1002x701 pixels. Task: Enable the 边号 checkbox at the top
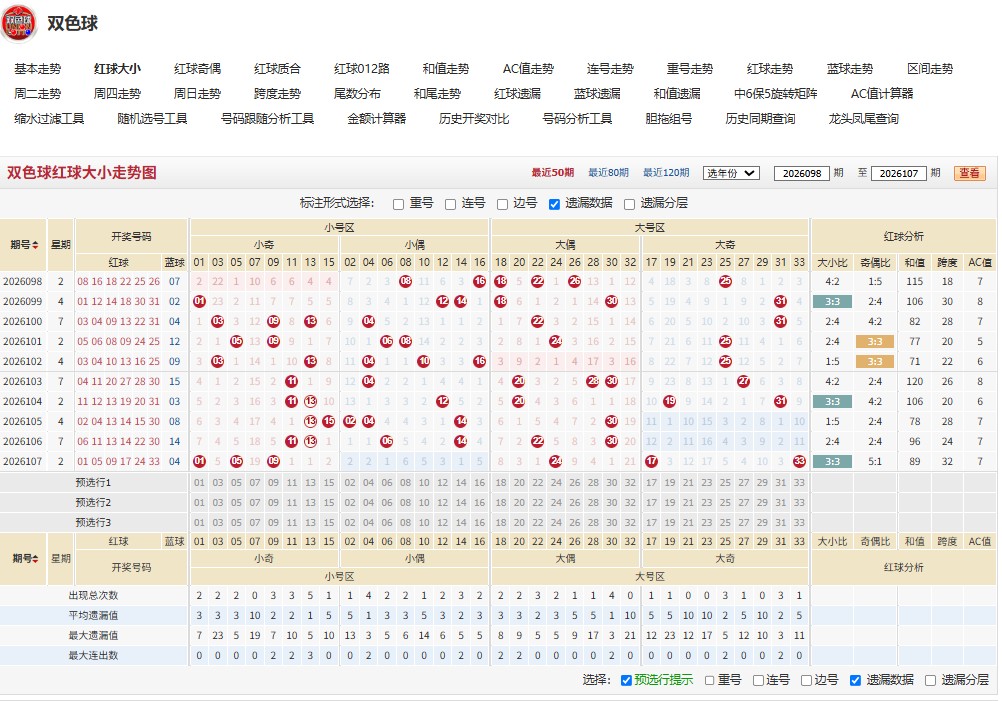(x=502, y=204)
